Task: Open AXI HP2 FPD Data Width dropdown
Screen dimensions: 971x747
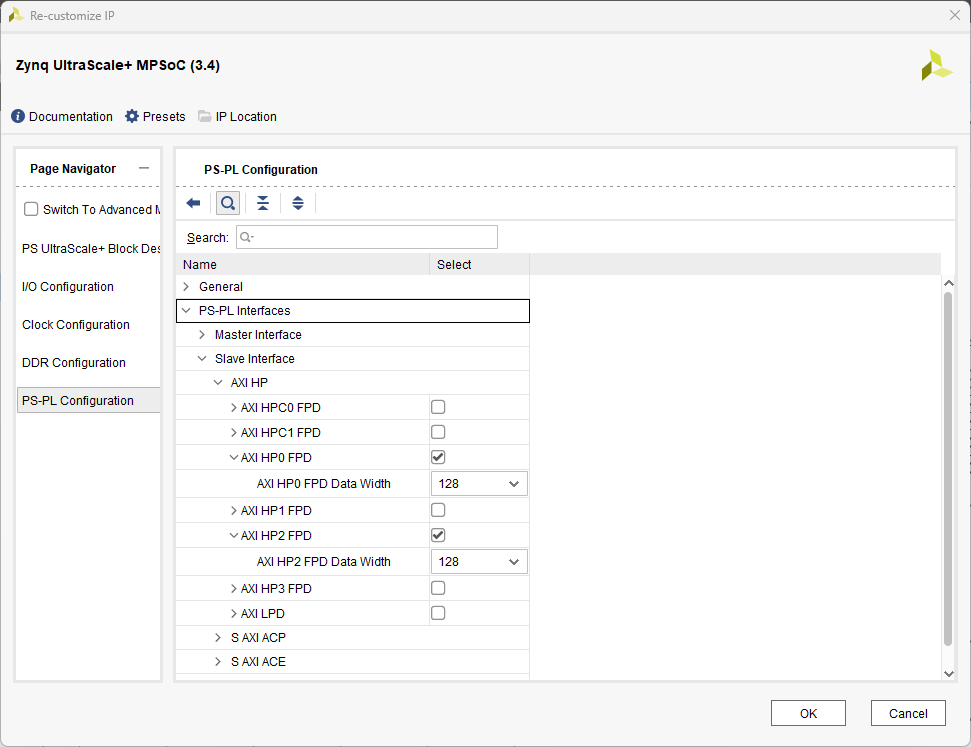Action: 479,562
